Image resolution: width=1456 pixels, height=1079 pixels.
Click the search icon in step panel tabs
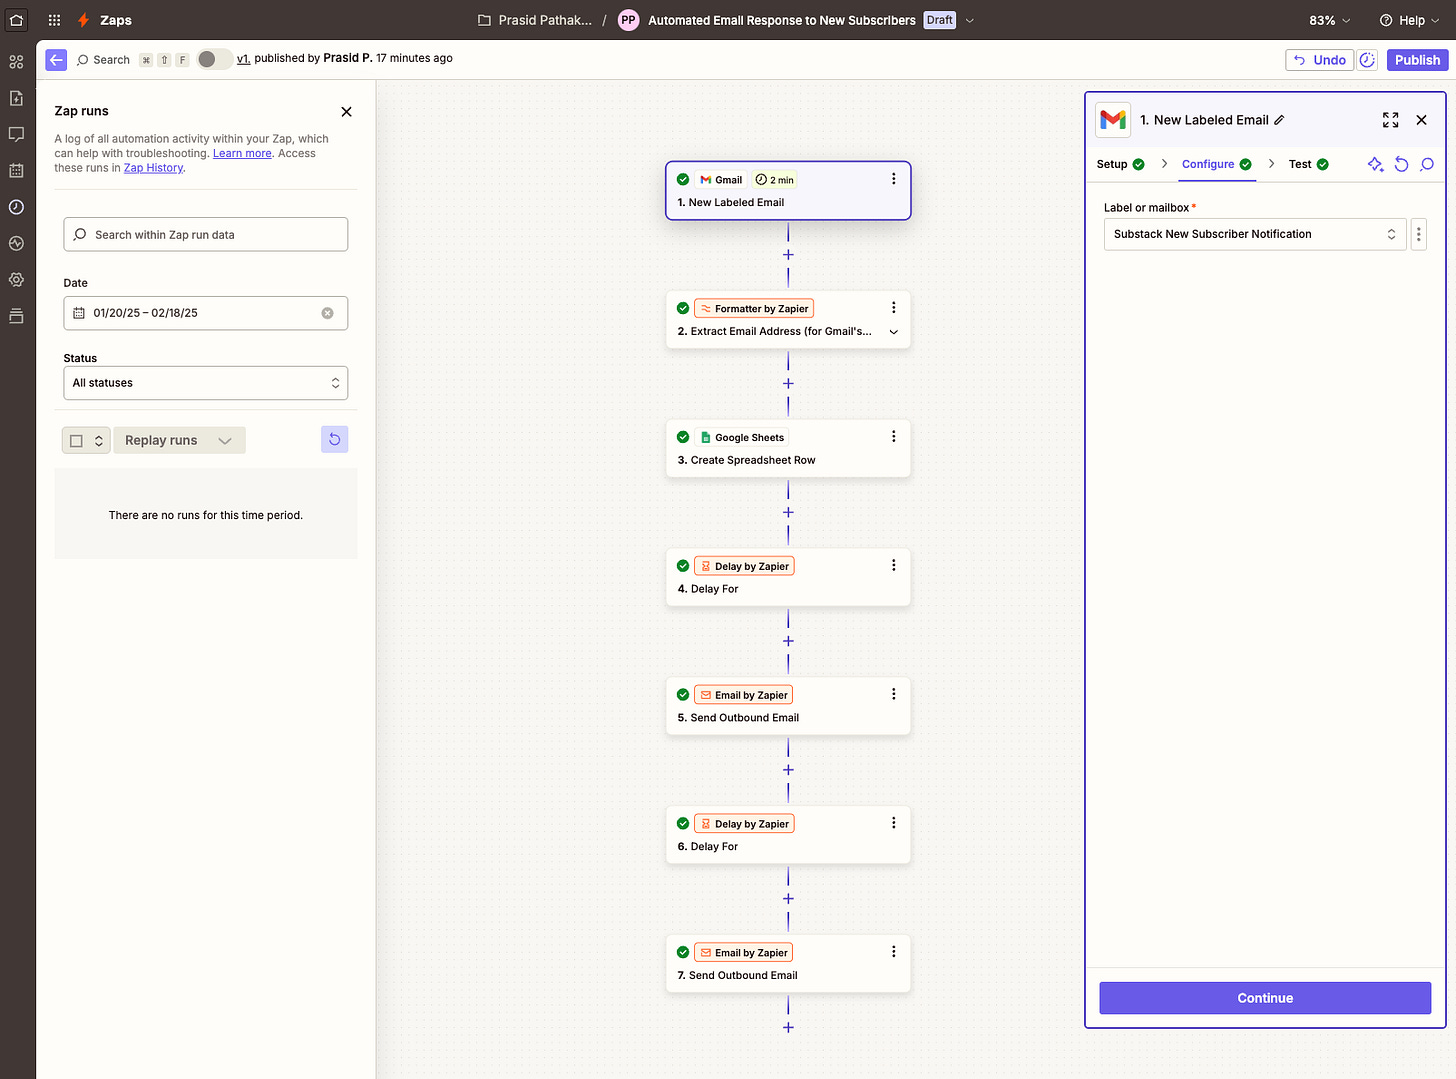(1427, 164)
